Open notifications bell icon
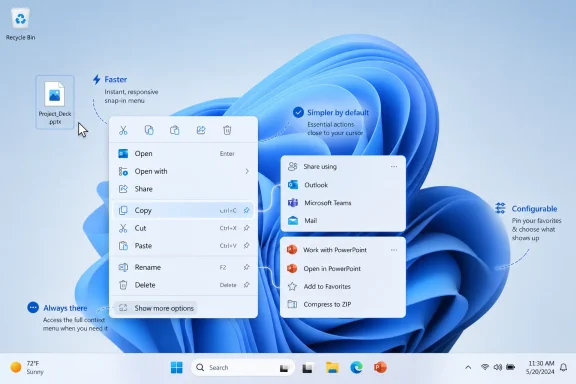 564,367
